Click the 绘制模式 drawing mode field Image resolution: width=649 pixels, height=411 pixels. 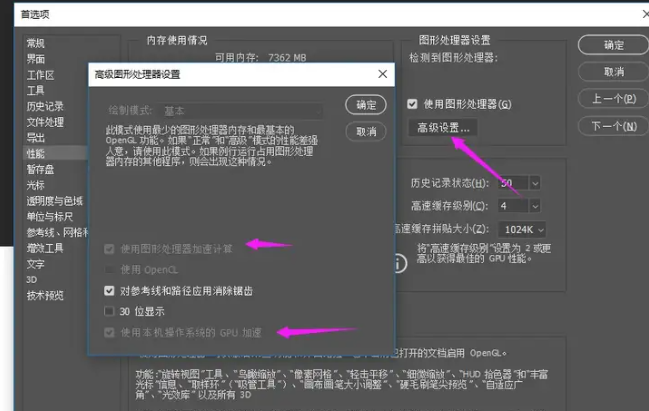(240, 111)
